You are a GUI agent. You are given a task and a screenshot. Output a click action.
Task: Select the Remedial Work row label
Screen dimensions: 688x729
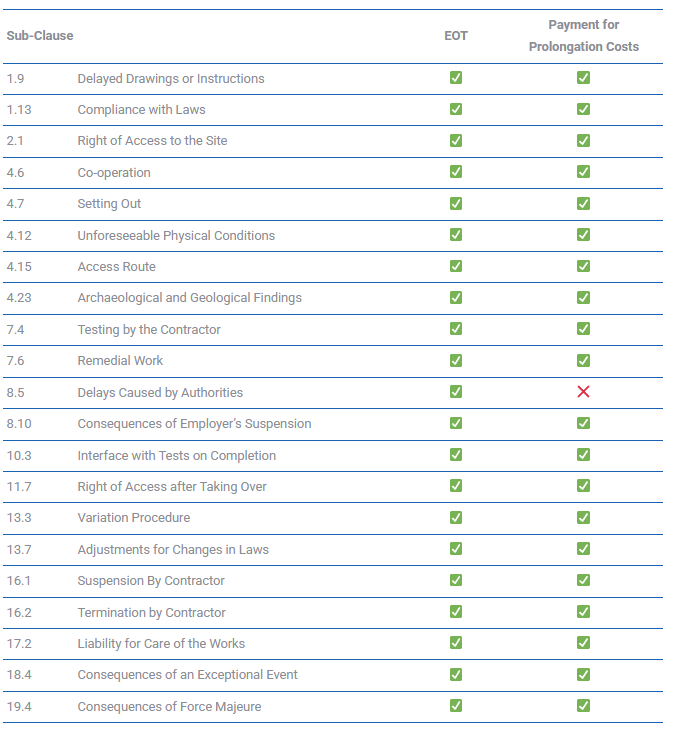[x=120, y=361]
